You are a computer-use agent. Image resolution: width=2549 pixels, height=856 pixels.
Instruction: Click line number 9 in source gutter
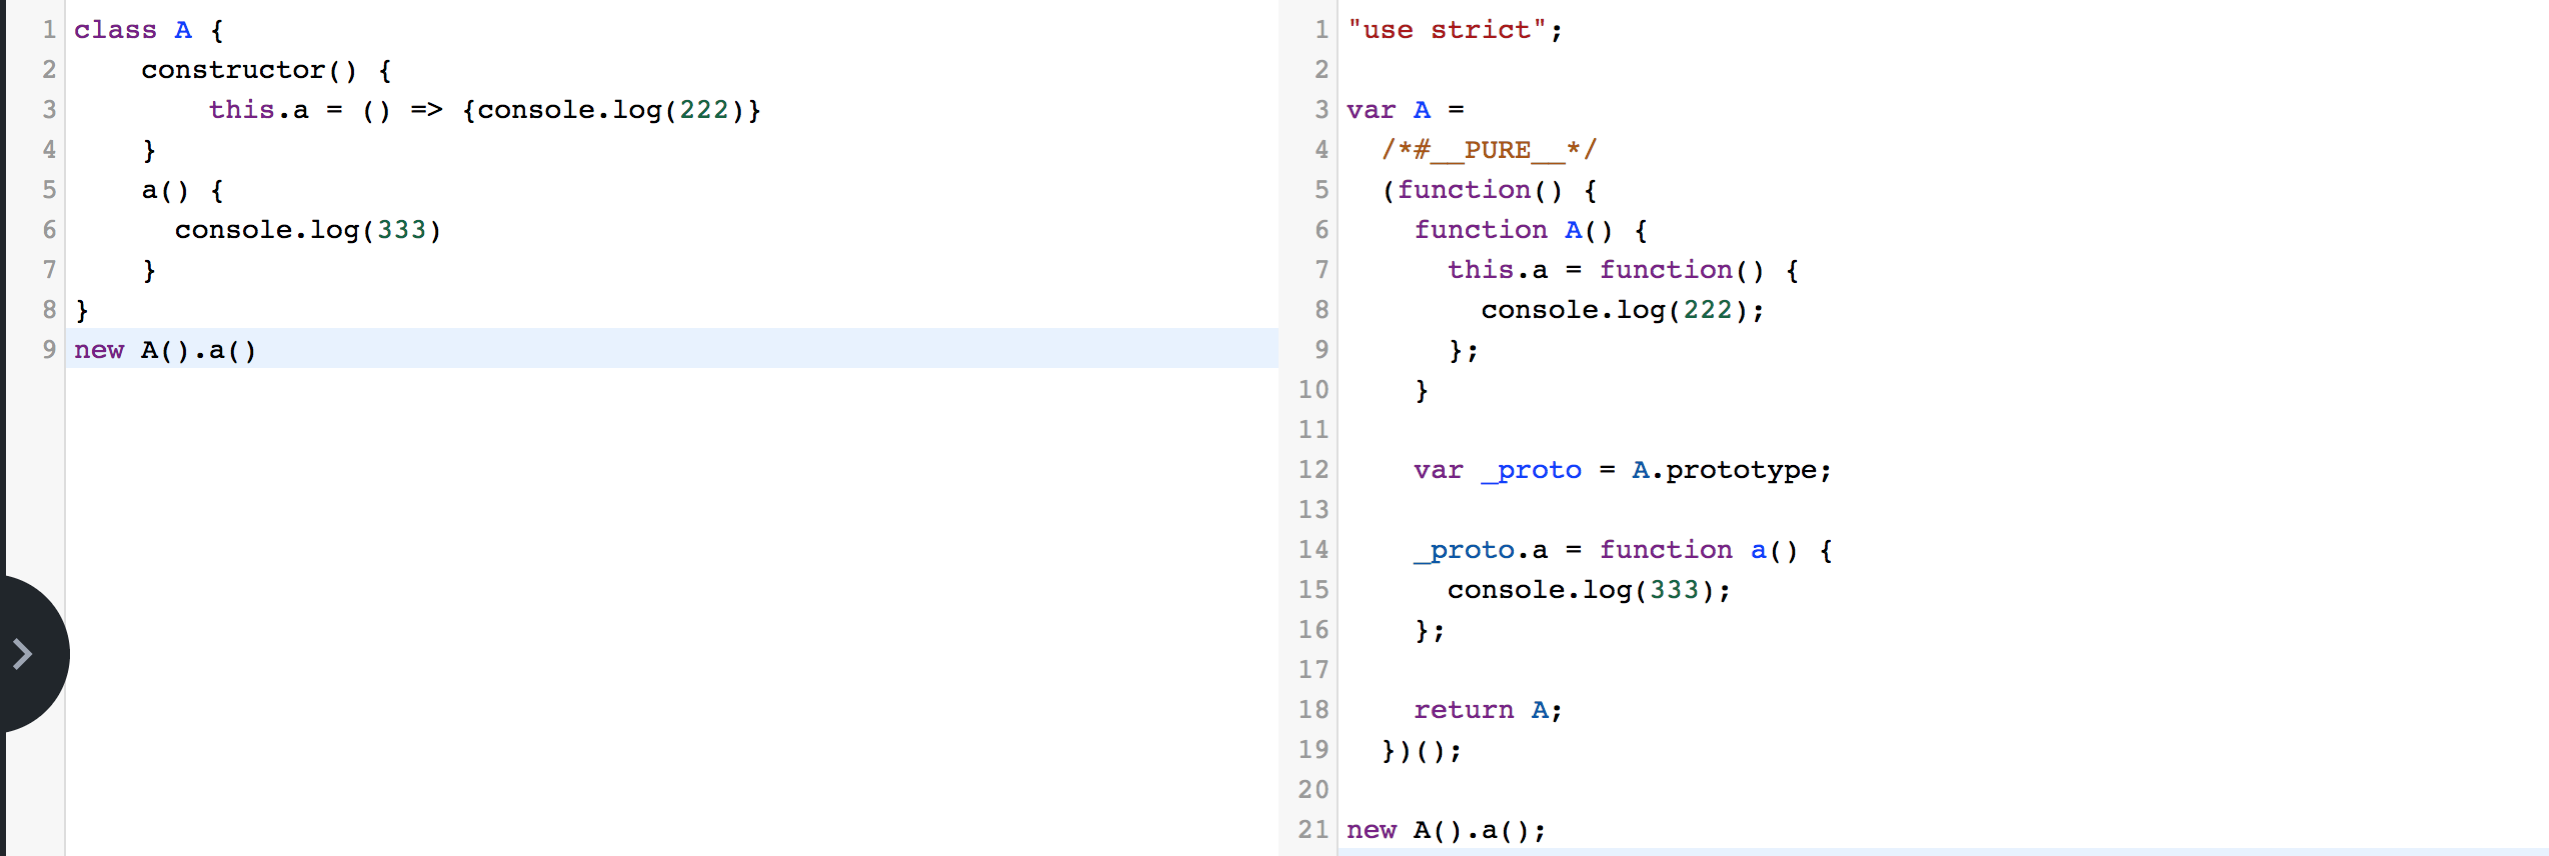click(x=49, y=350)
